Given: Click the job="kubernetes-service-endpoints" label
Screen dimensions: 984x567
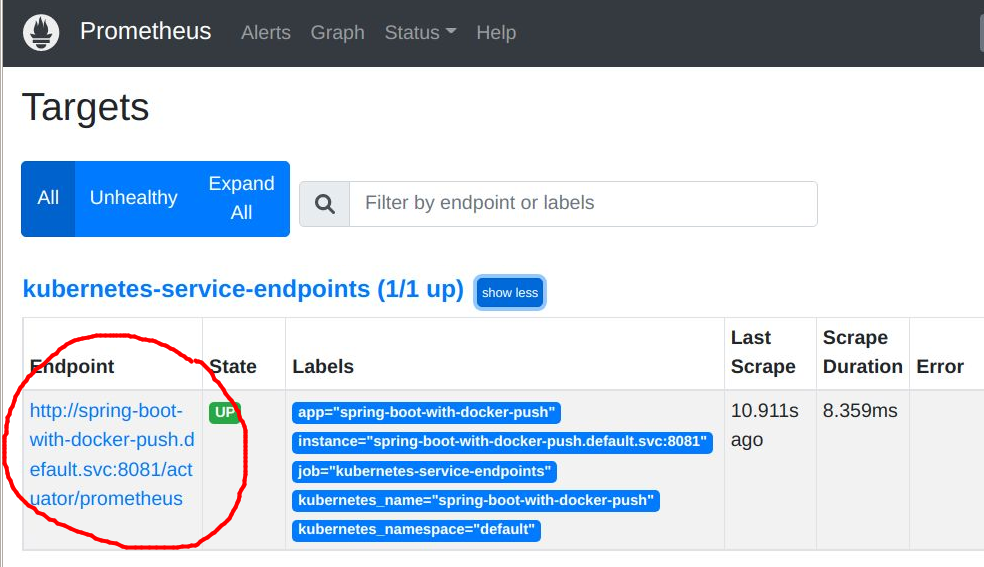Looking at the screenshot, I should coord(424,472).
